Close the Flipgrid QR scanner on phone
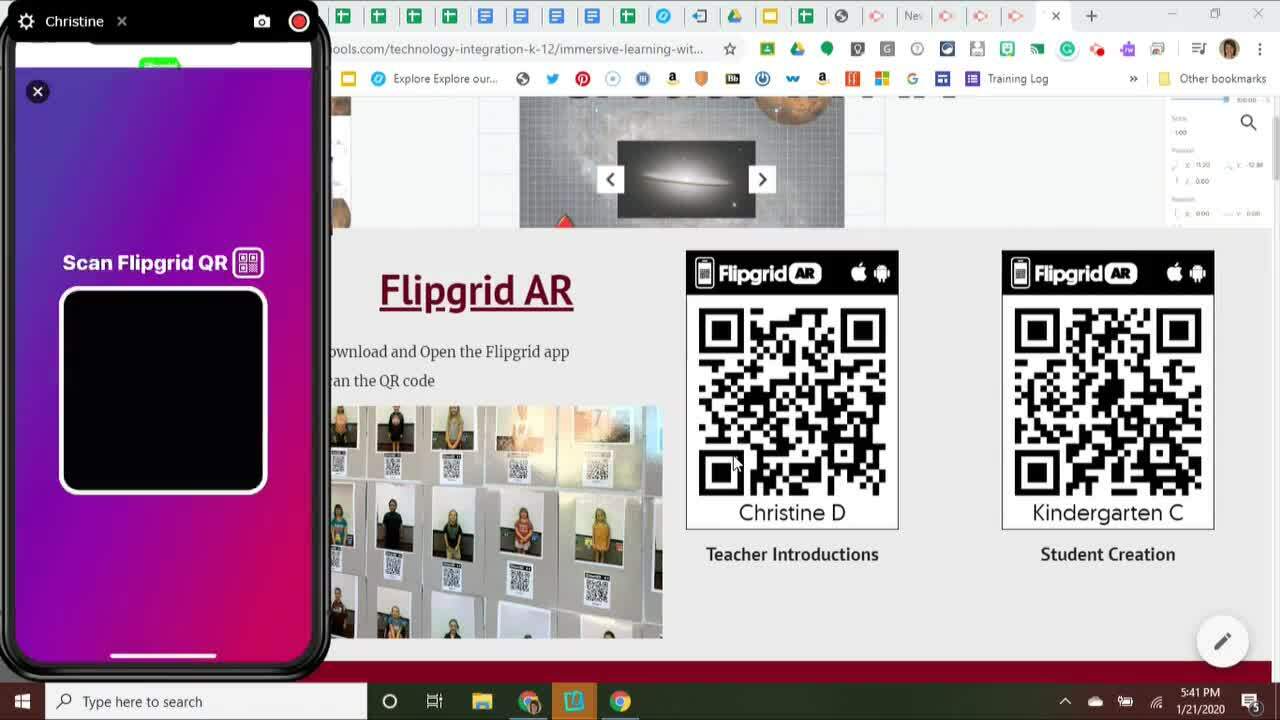This screenshot has height=720, width=1280. (x=38, y=92)
